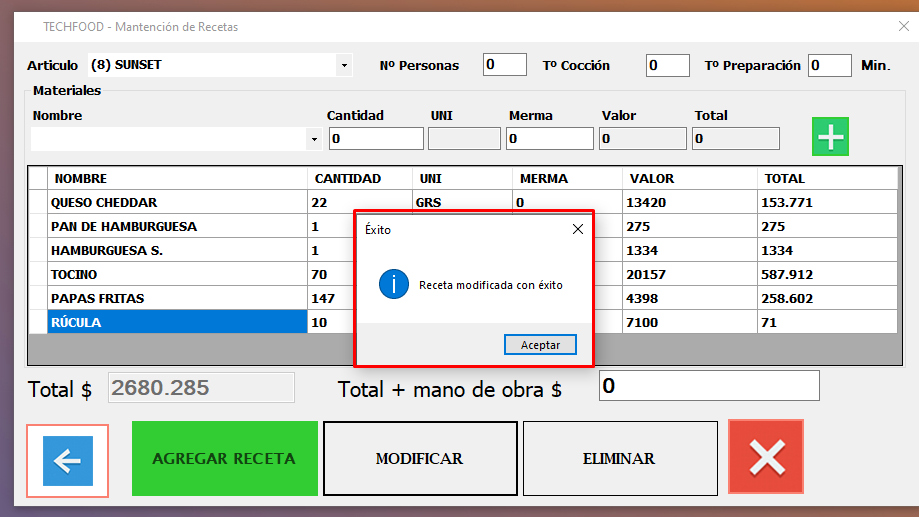
Task: Click the Total + mano de obra field
Action: (x=708, y=386)
